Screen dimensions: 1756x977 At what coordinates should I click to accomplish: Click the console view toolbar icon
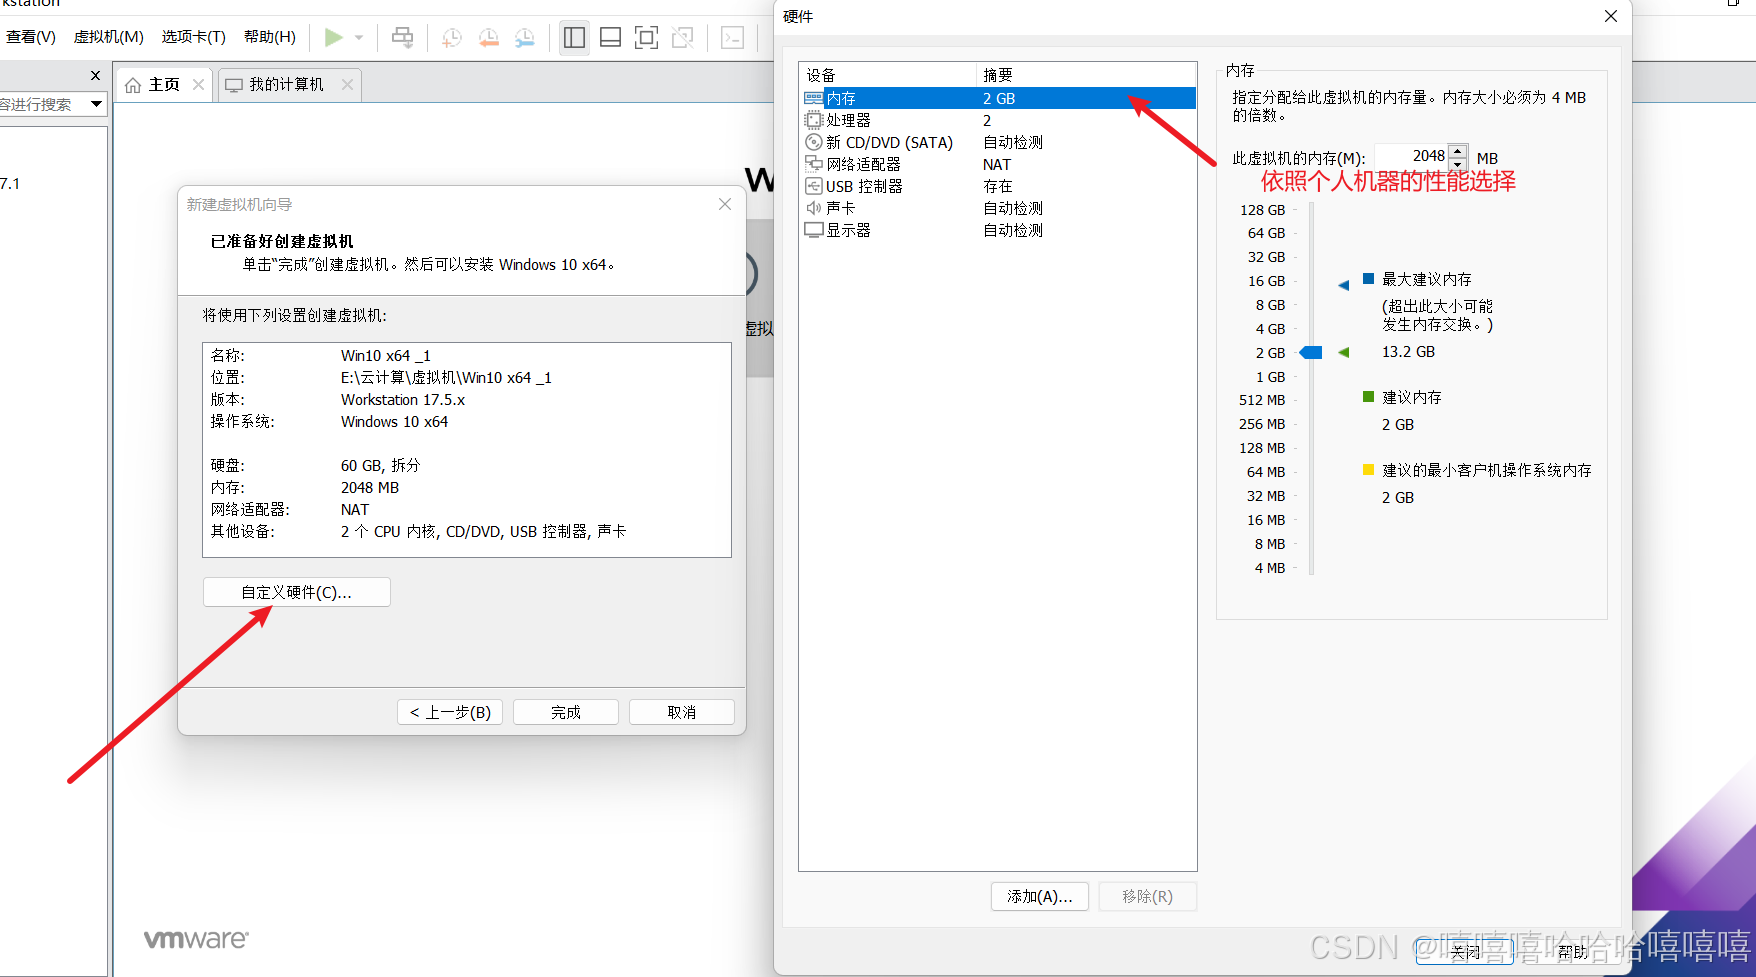pyautogui.click(x=732, y=37)
